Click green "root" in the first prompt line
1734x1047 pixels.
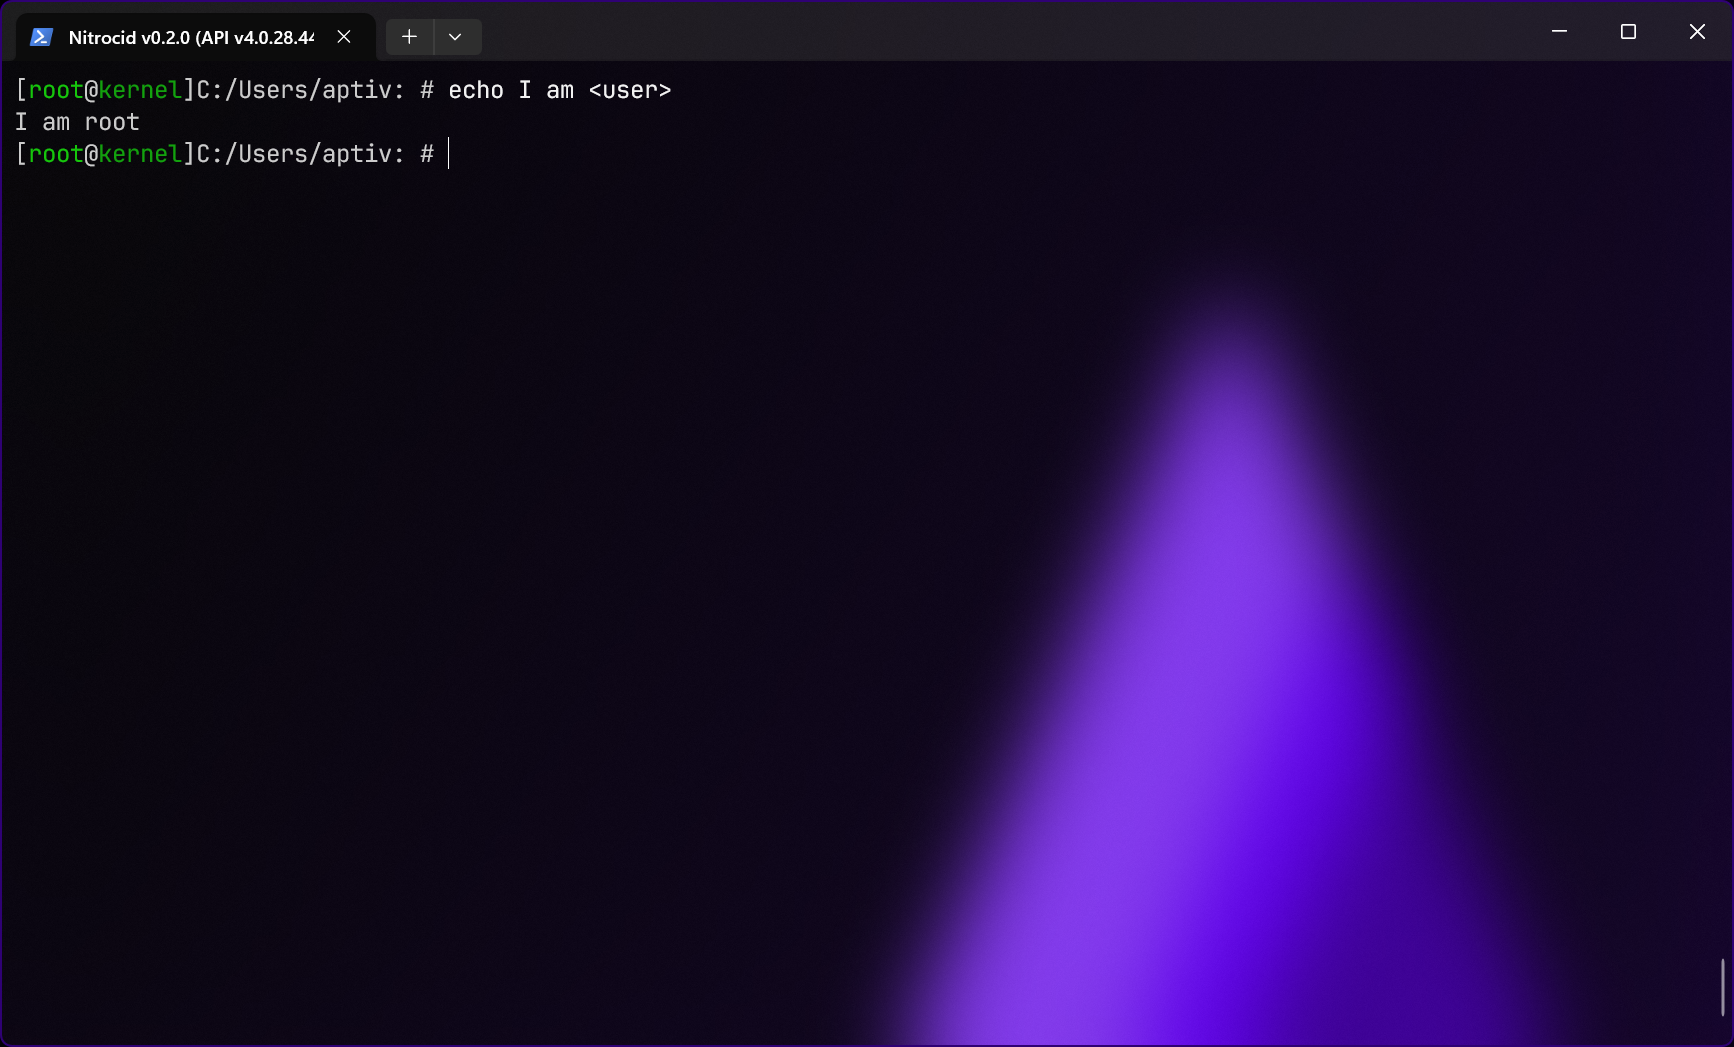[x=56, y=90]
